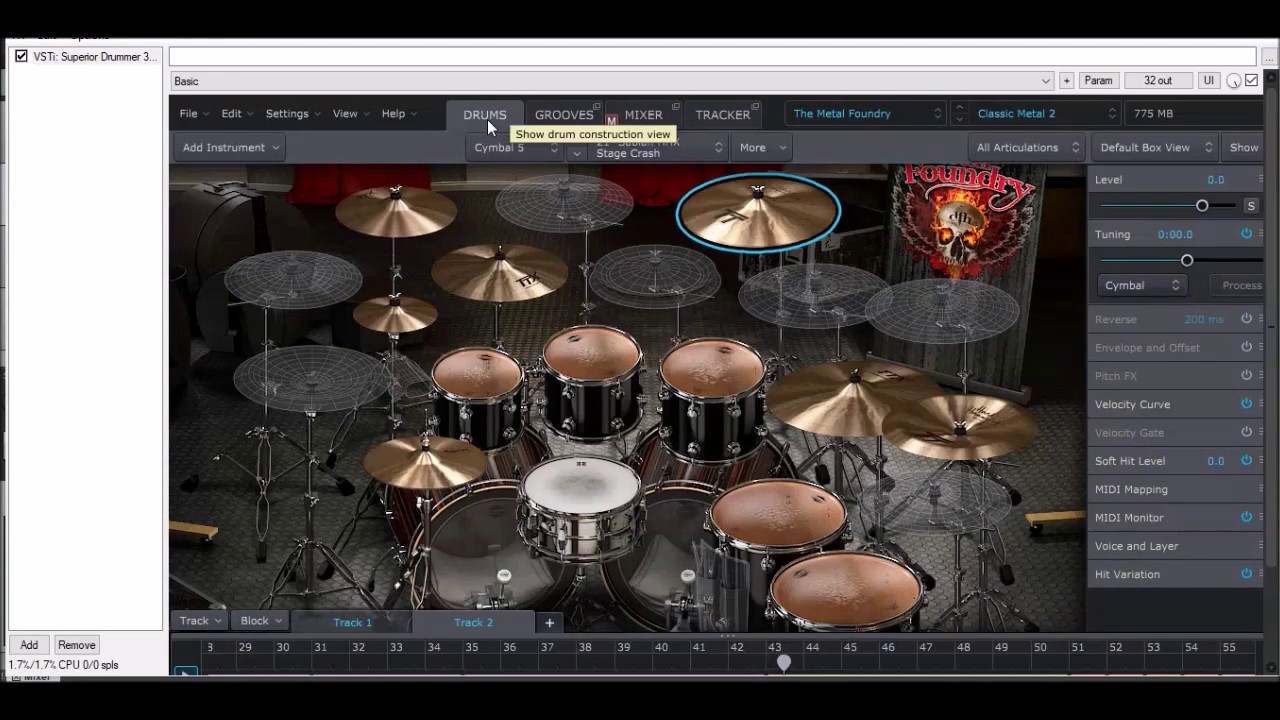Image resolution: width=1280 pixels, height=720 pixels.
Task: Open the Default Box View dropdown
Action: 1155,147
